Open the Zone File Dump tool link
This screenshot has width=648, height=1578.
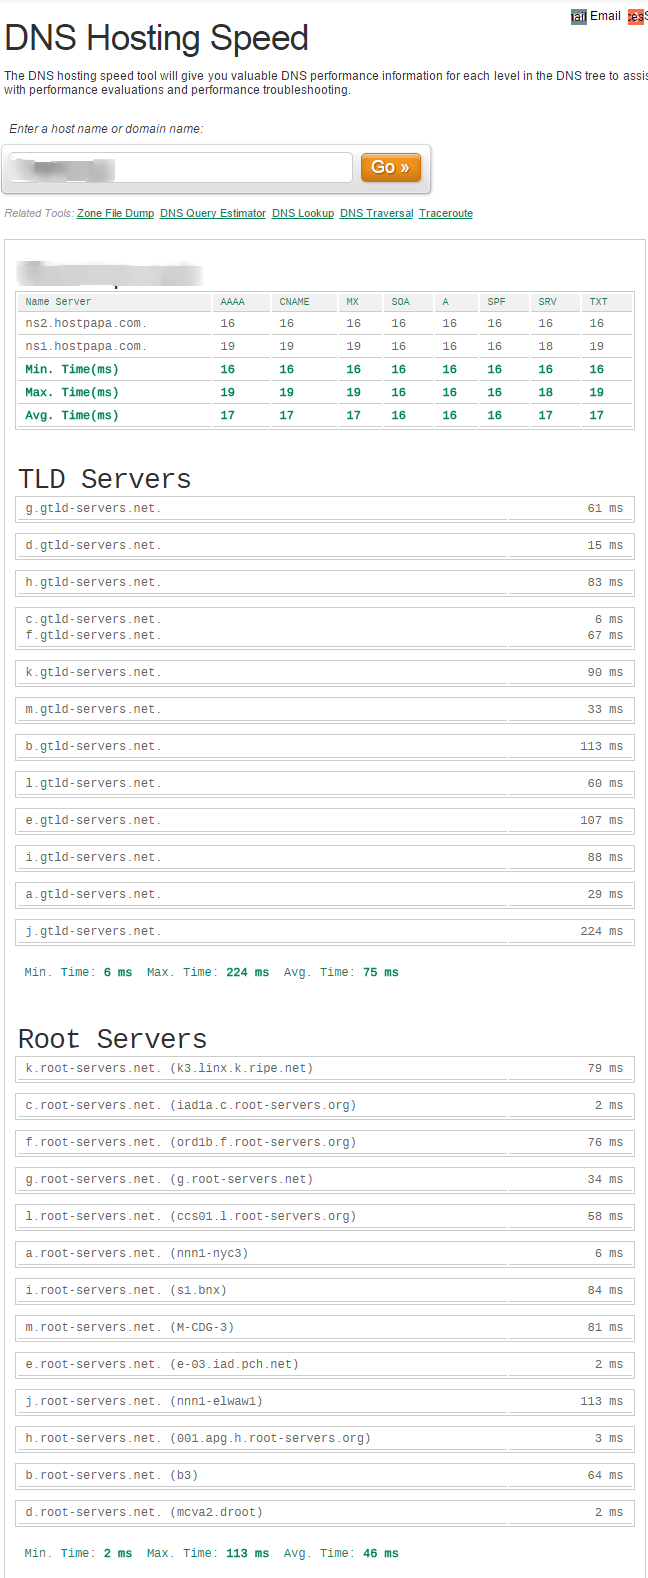click(x=115, y=214)
